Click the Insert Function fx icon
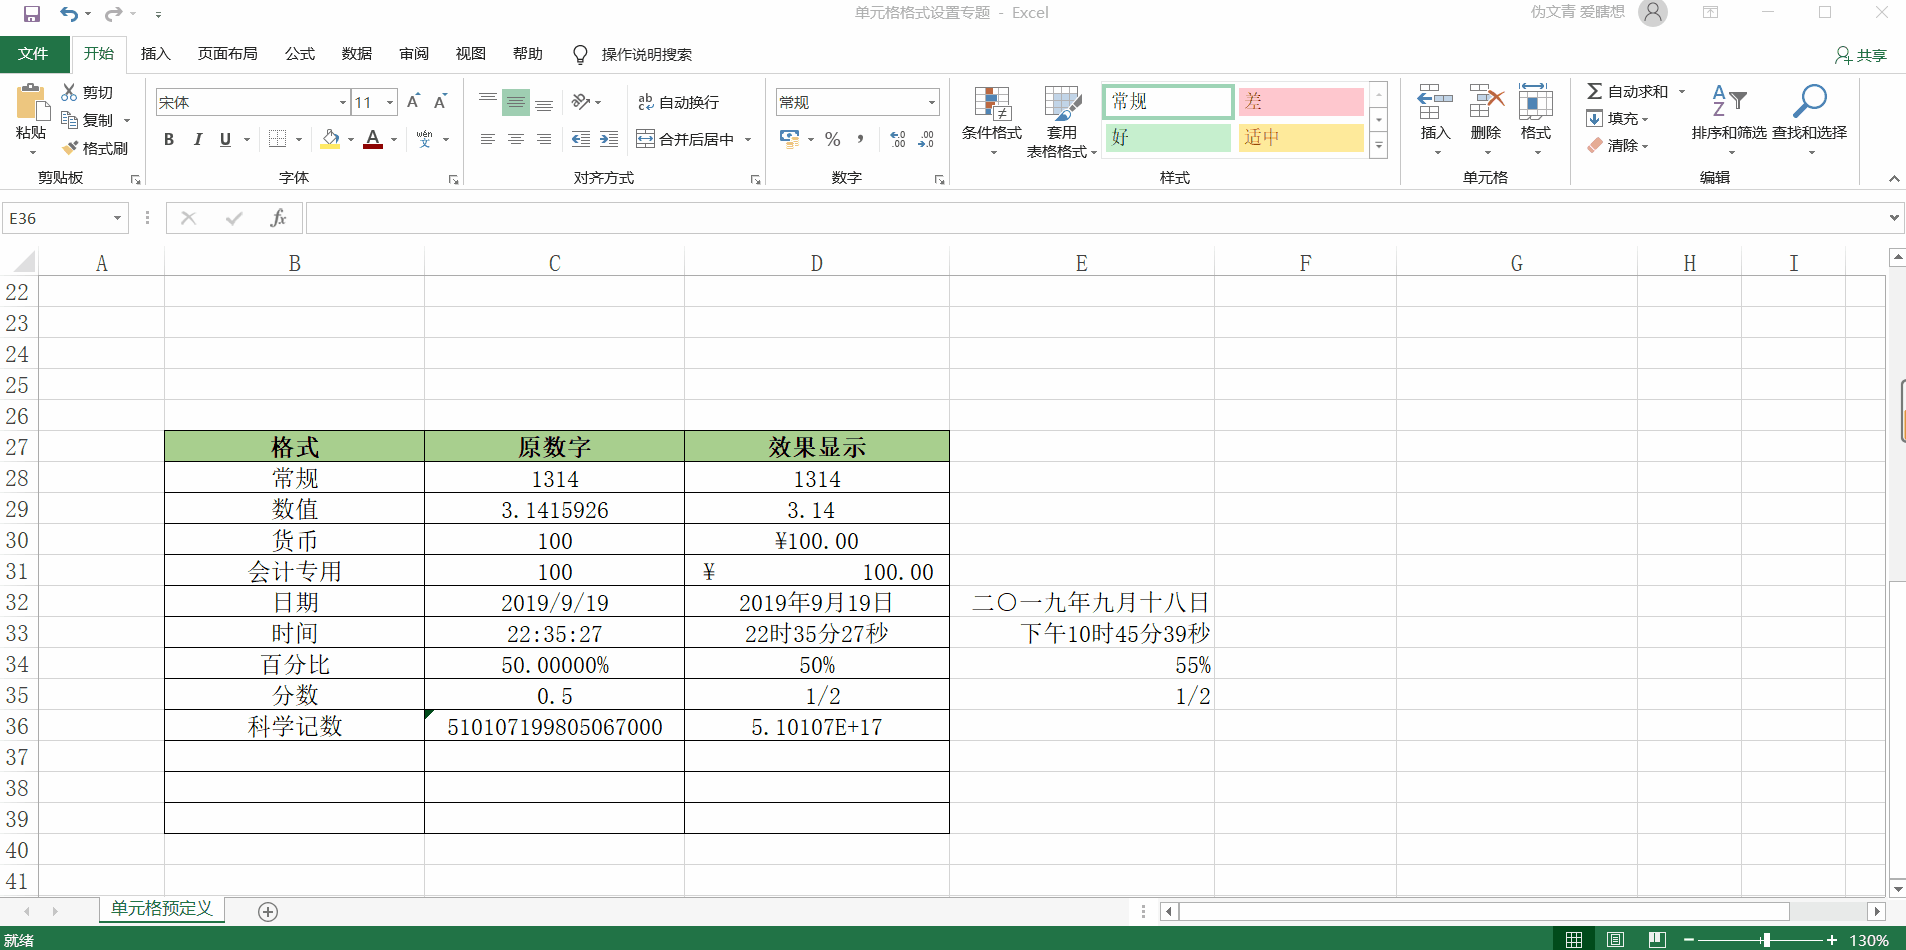This screenshot has height=950, width=1906. (278, 218)
